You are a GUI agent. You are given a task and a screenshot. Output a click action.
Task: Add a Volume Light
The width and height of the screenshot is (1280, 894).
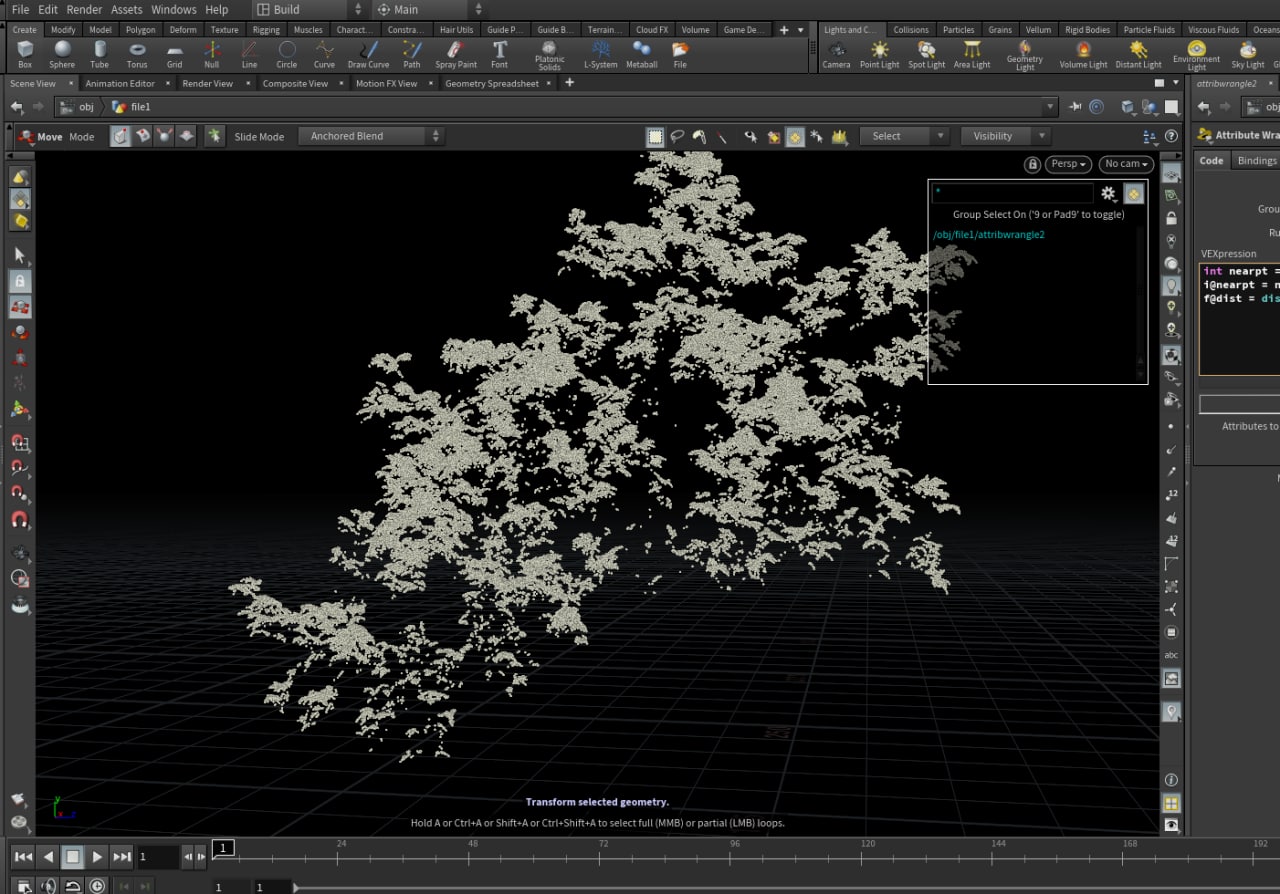(x=1084, y=54)
